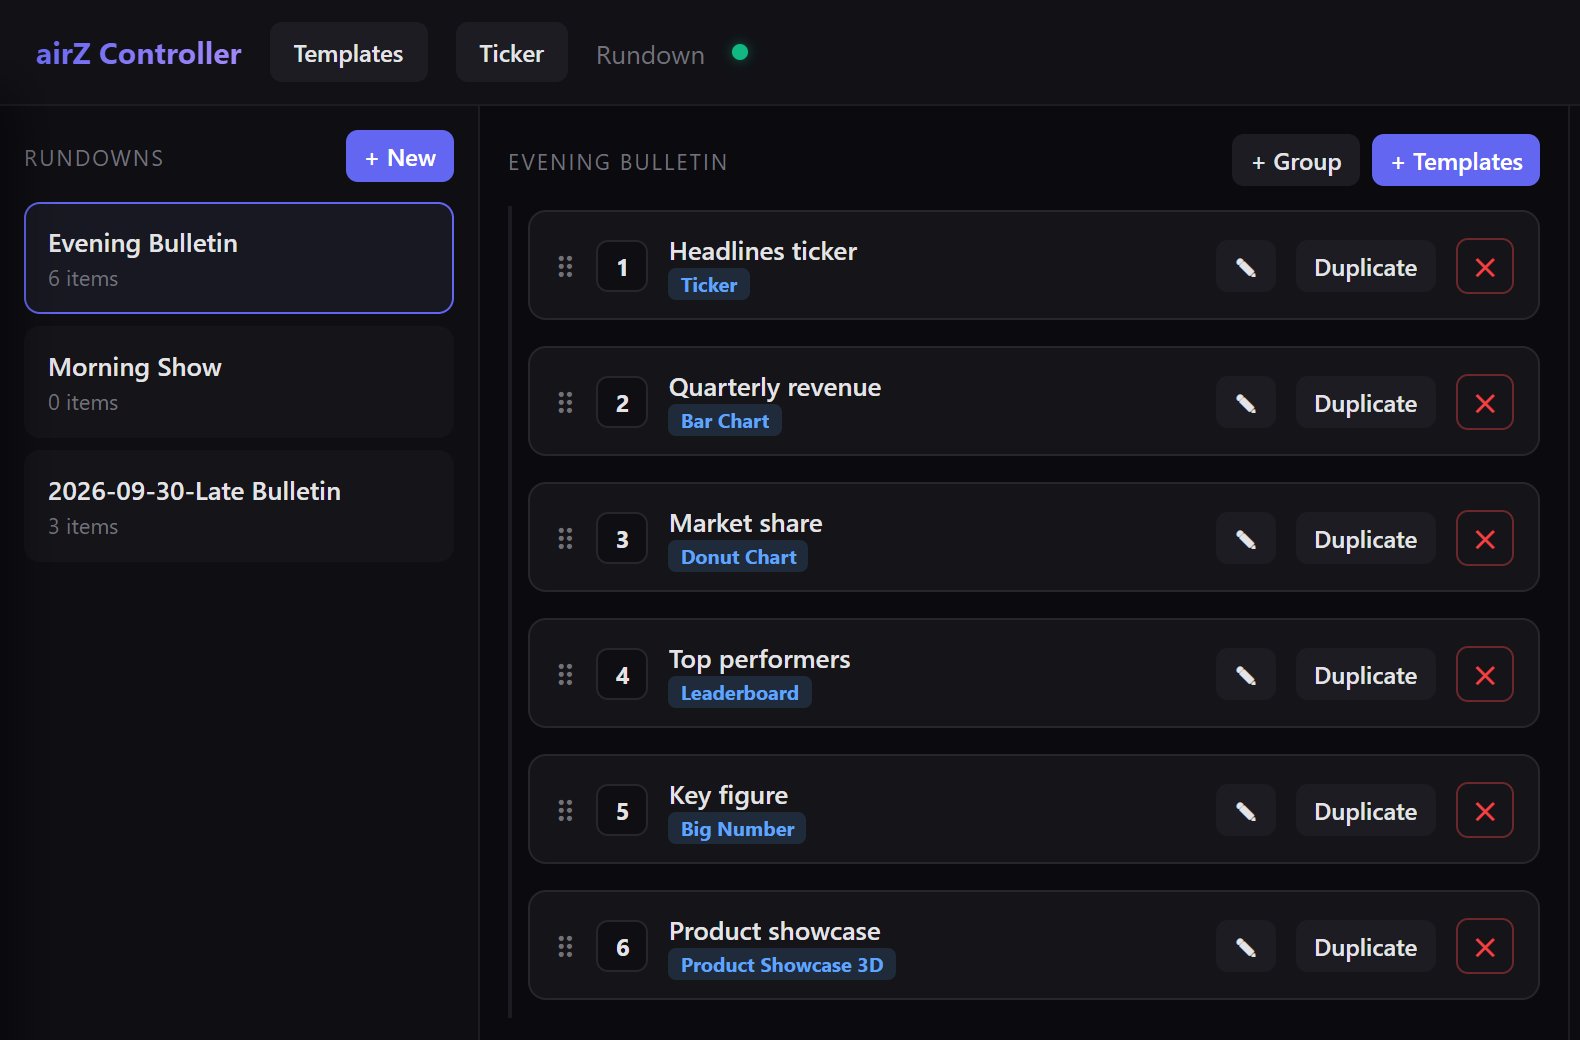The width and height of the screenshot is (1580, 1040).
Task: Click the airZ Controller logo
Action: pyautogui.click(x=138, y=53)
